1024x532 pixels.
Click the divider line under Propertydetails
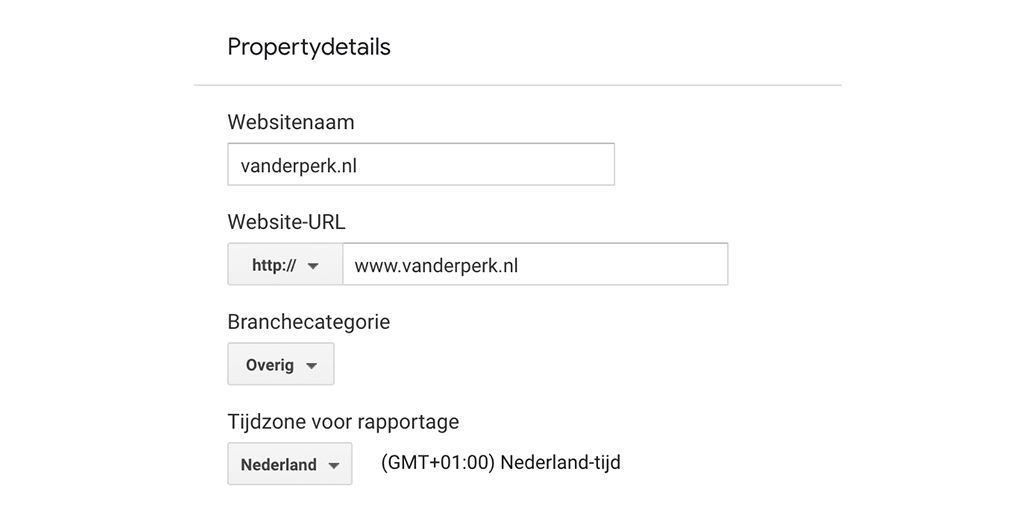(x=517, y=85)
